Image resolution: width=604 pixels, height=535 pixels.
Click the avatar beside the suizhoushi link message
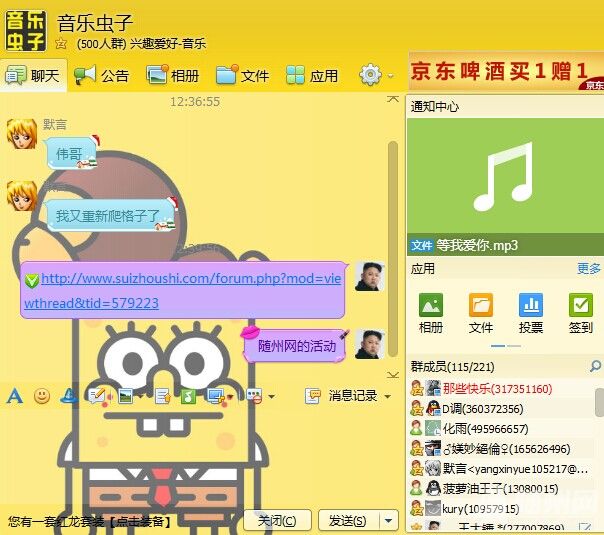[x=370, y=276]
